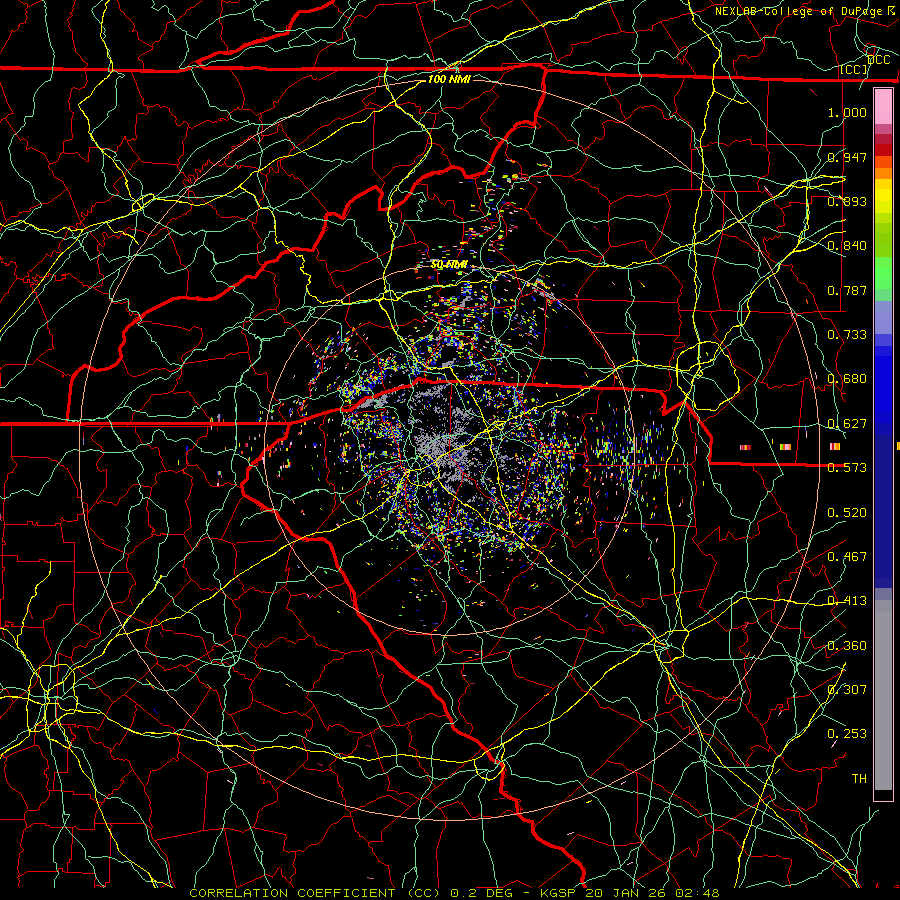Screen dimensions: 900x900
Task: Select the 0.520 scale value
Action: click(x=847, y=513)
